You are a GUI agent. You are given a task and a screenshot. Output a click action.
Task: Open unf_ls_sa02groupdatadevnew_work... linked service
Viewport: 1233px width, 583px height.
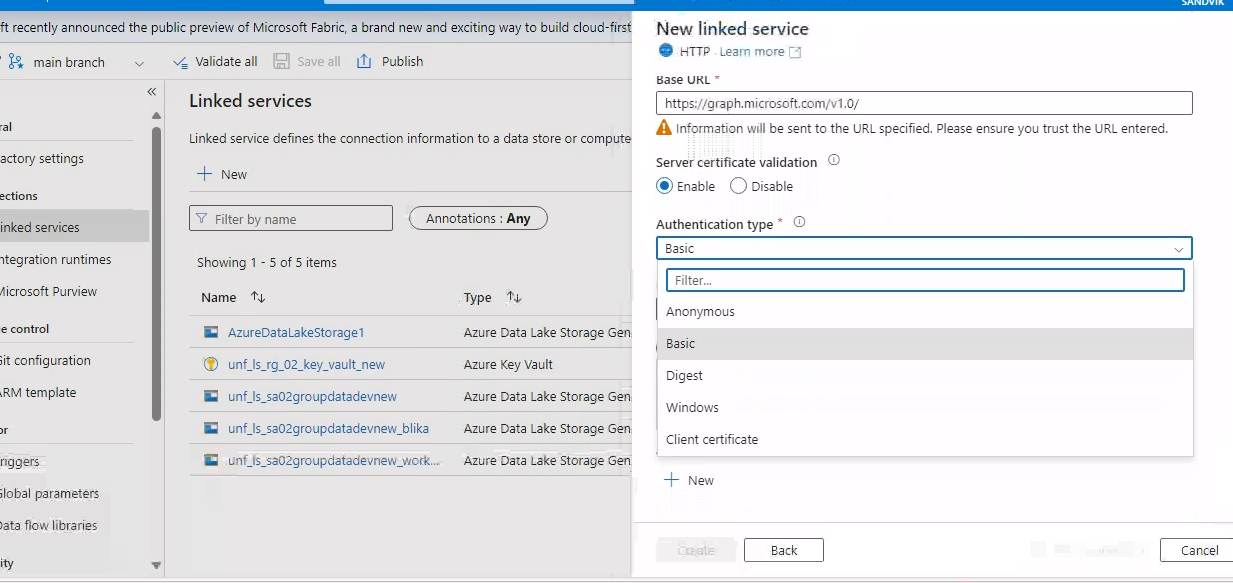tap(334, 461)
